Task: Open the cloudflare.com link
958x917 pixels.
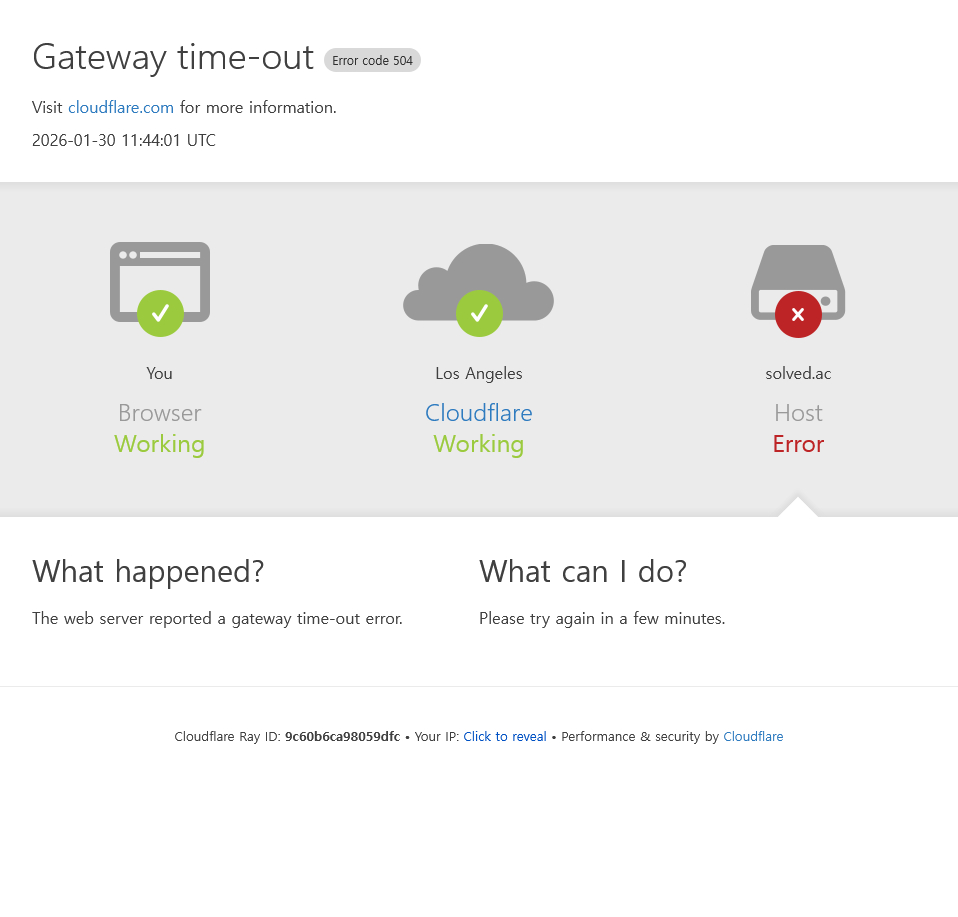Action: click(121, 108)
